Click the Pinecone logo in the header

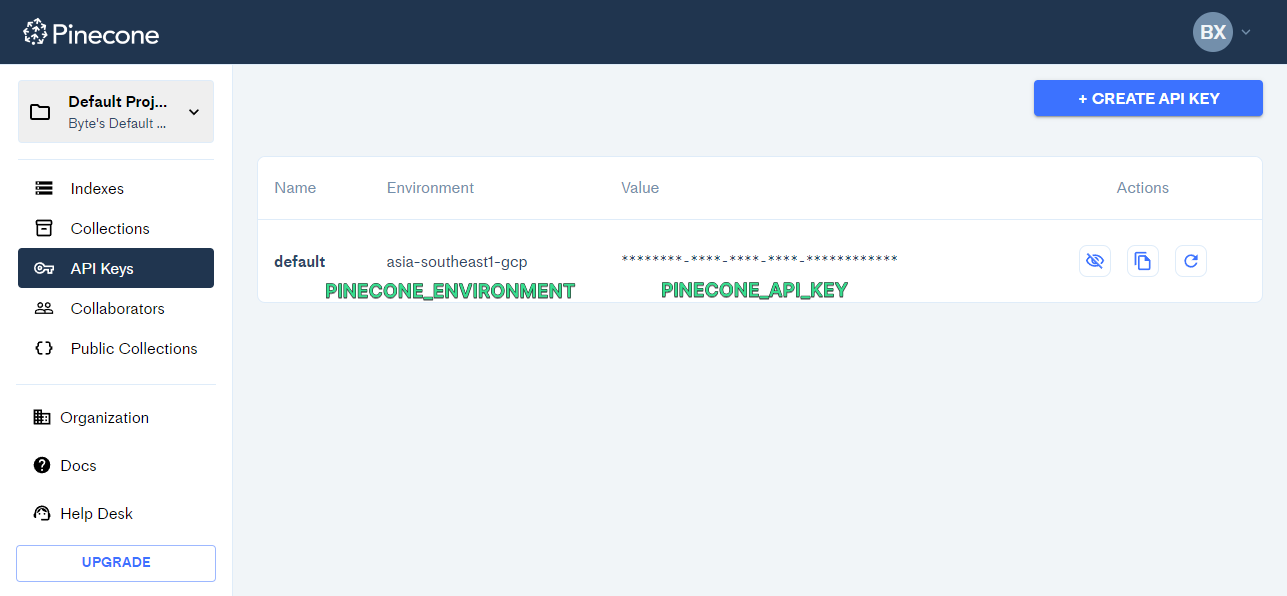tap(90, 32)
